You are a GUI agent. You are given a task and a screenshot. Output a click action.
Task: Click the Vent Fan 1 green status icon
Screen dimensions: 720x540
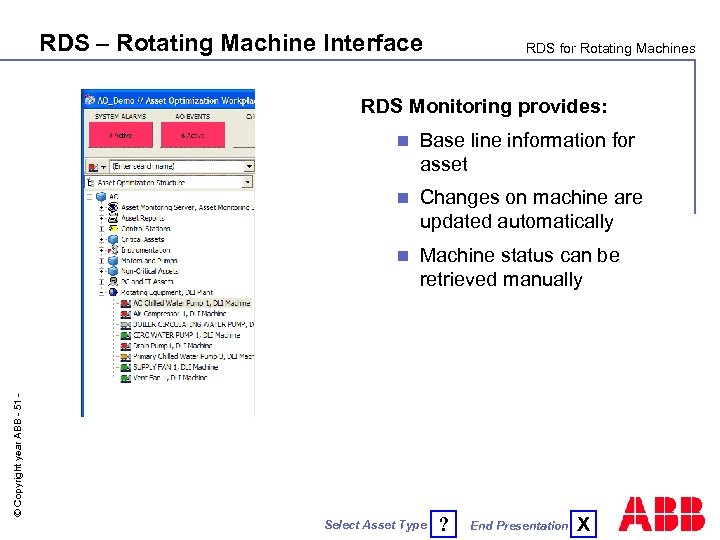click(x=125, y=378)
